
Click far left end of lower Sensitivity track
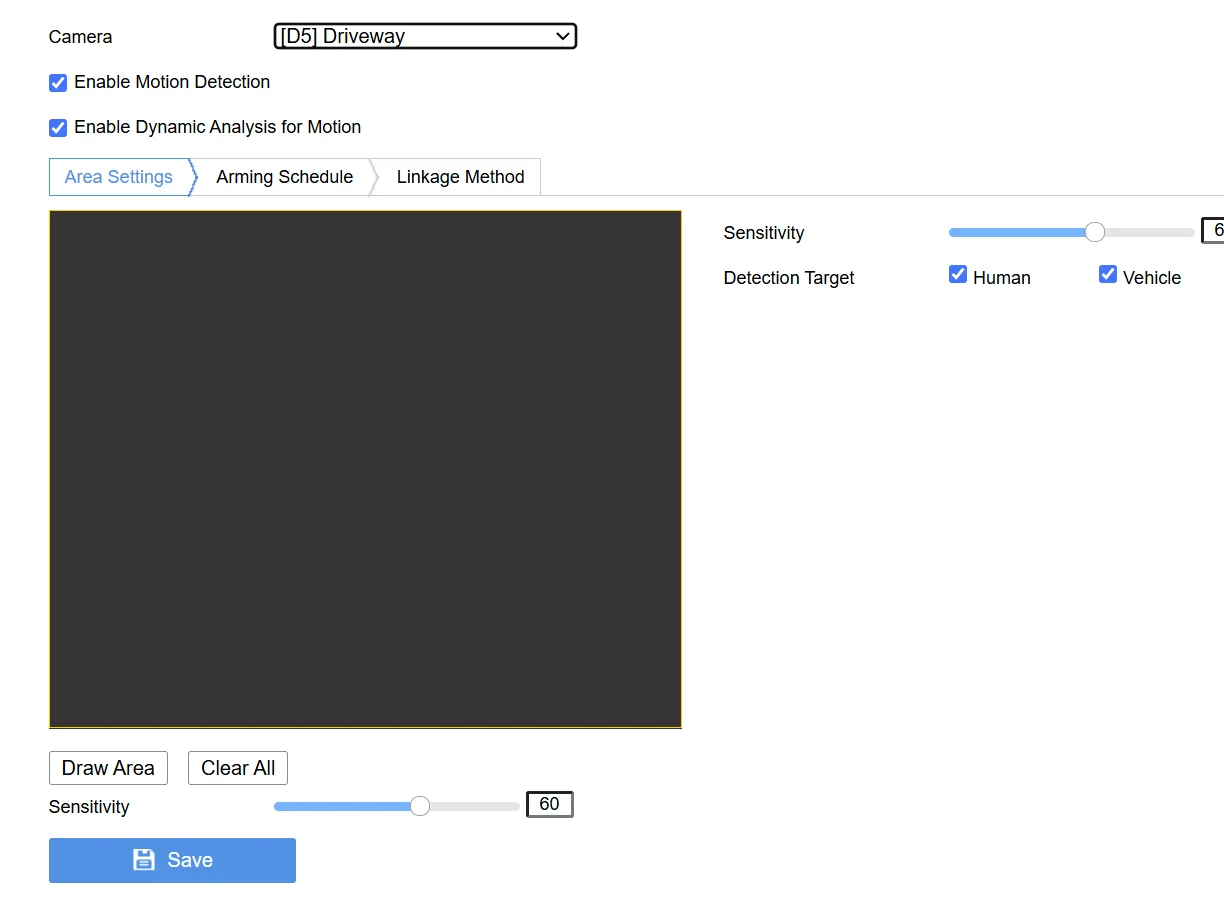coord(278,806)
